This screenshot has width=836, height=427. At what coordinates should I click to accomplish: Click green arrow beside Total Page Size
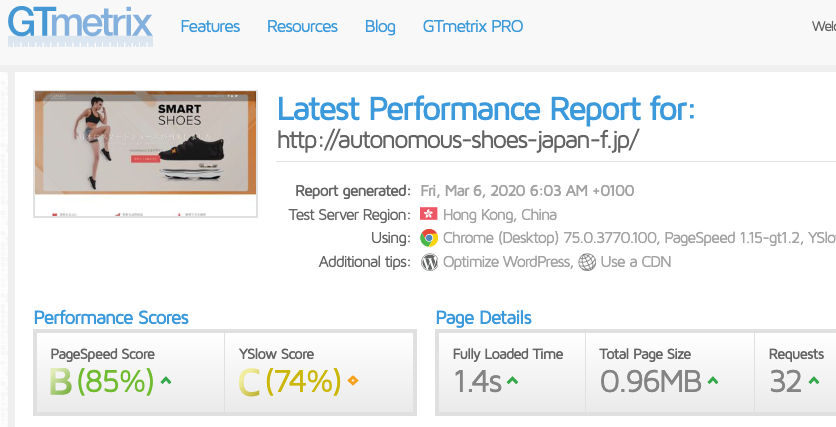click(713, 381)
